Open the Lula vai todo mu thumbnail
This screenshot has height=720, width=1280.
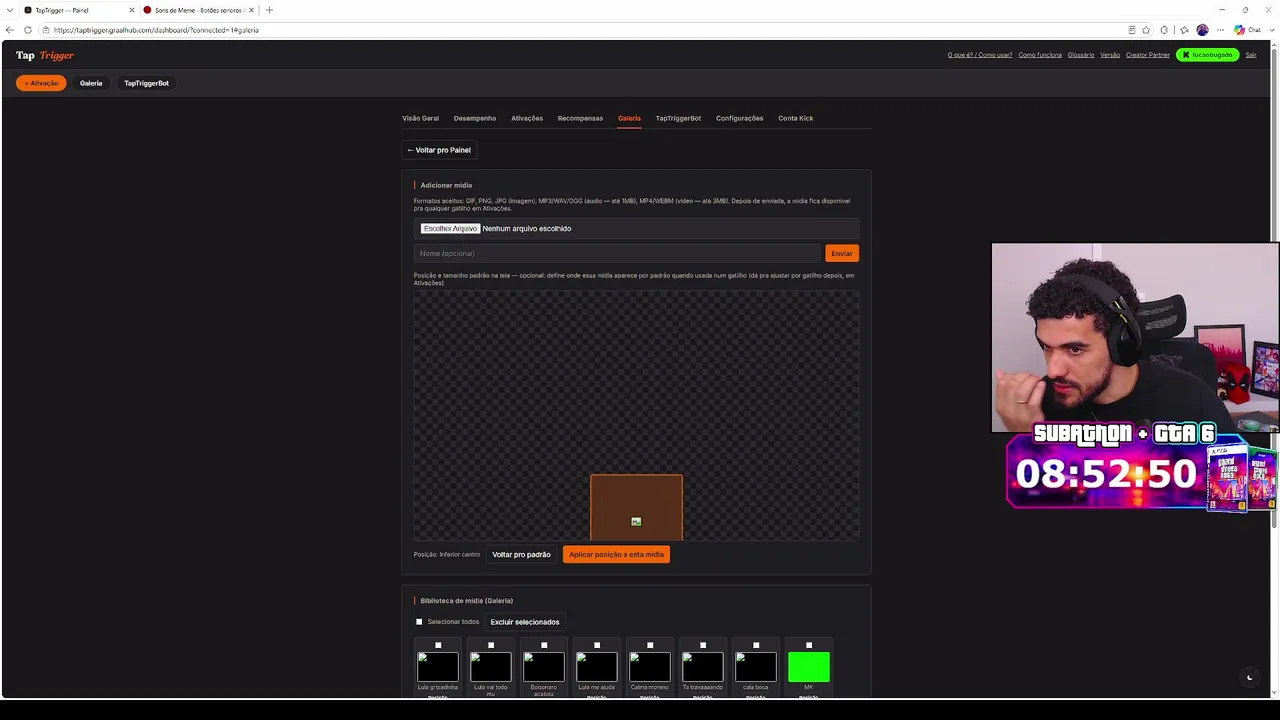pyautogui.click(x=491, y=667)
